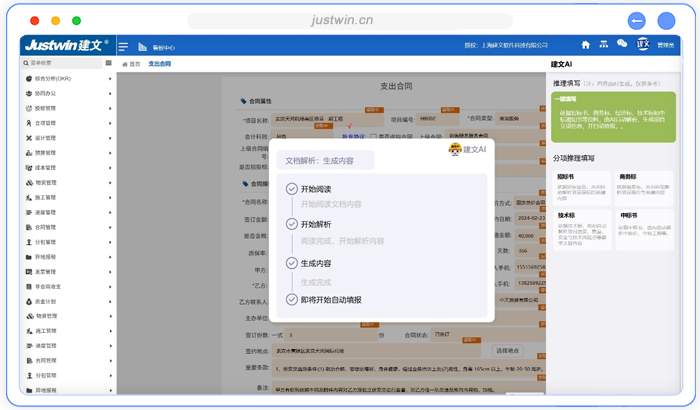The height and width of the screenshot is (410, 700).
Task: Click the 建文AI mascot icon in dialog
Action: (455, 149)
